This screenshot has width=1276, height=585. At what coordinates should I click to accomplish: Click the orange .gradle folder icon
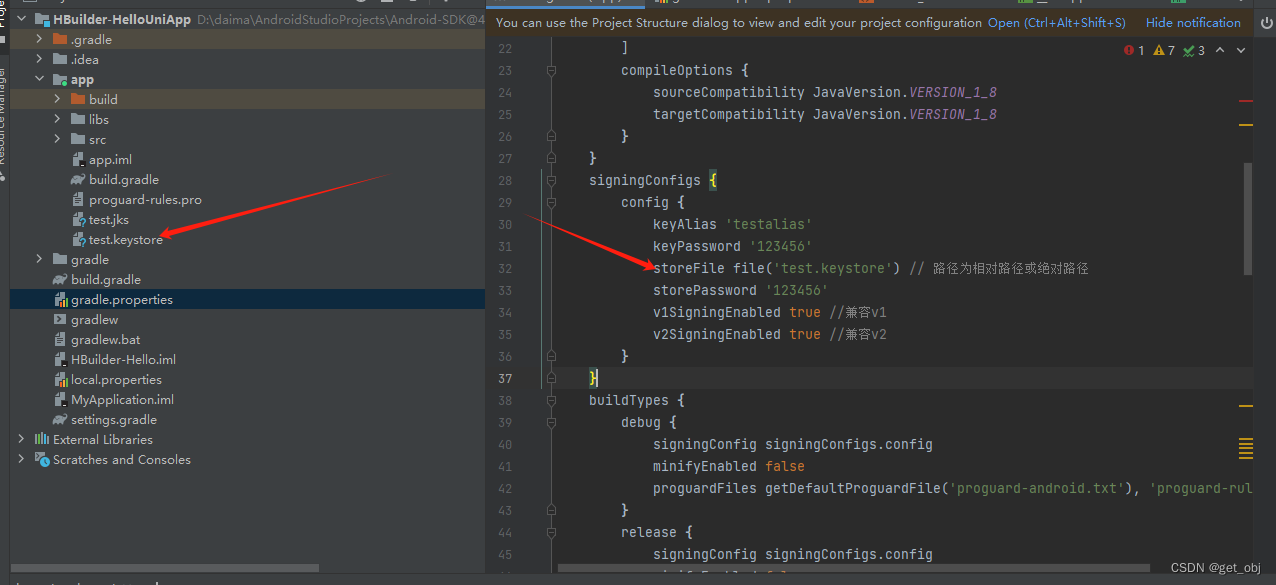(x=60, y=40)
